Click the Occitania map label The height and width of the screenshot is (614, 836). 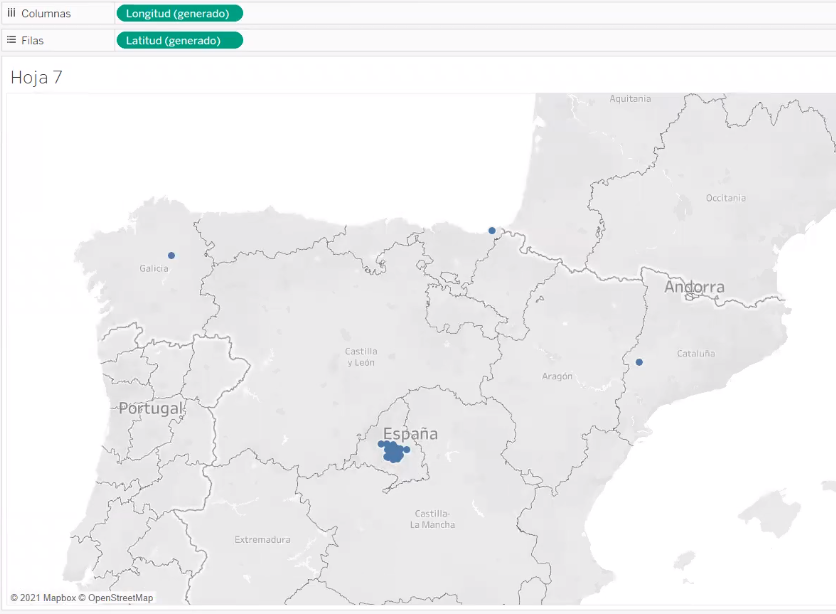[726, 198]
